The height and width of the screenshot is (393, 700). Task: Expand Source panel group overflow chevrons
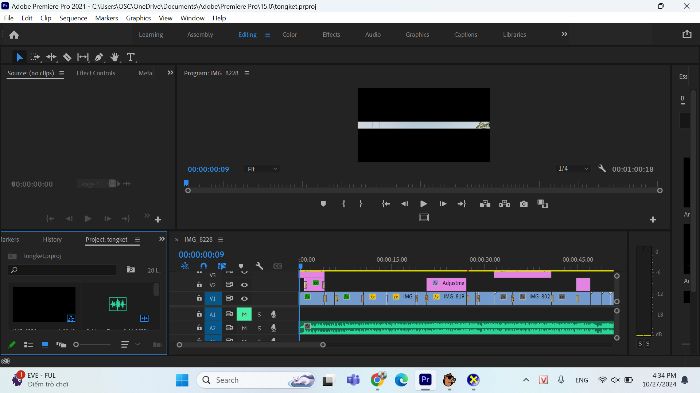pos(170,72)
